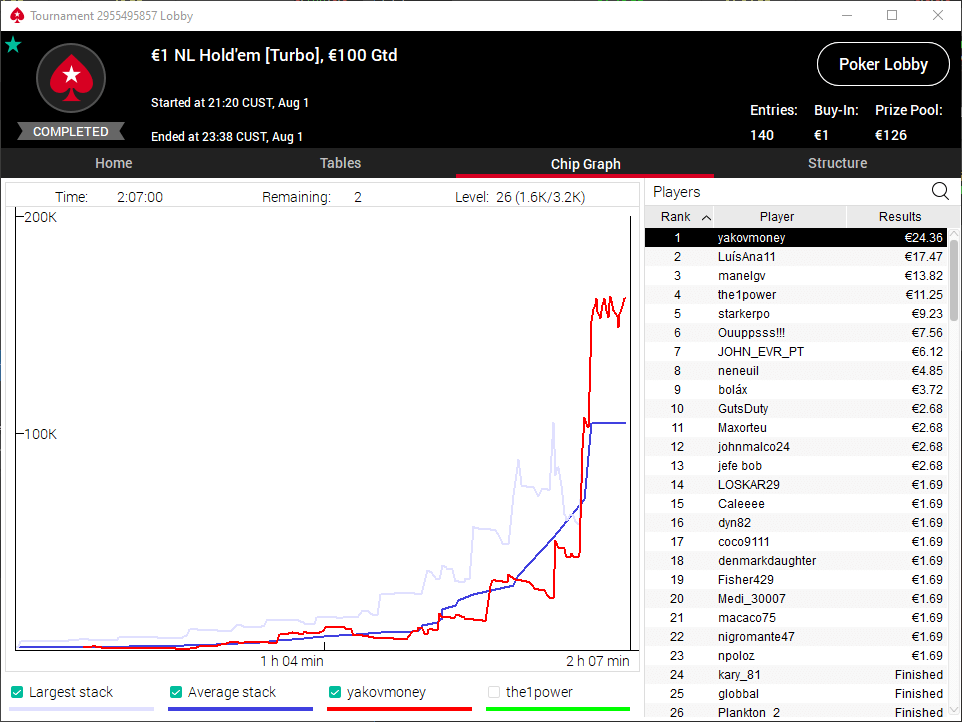Image resolution: width=962 pixels, height=722 pixels.
Task: Click the tournament title €1 NL Hold'em
Action: [274, 55]
